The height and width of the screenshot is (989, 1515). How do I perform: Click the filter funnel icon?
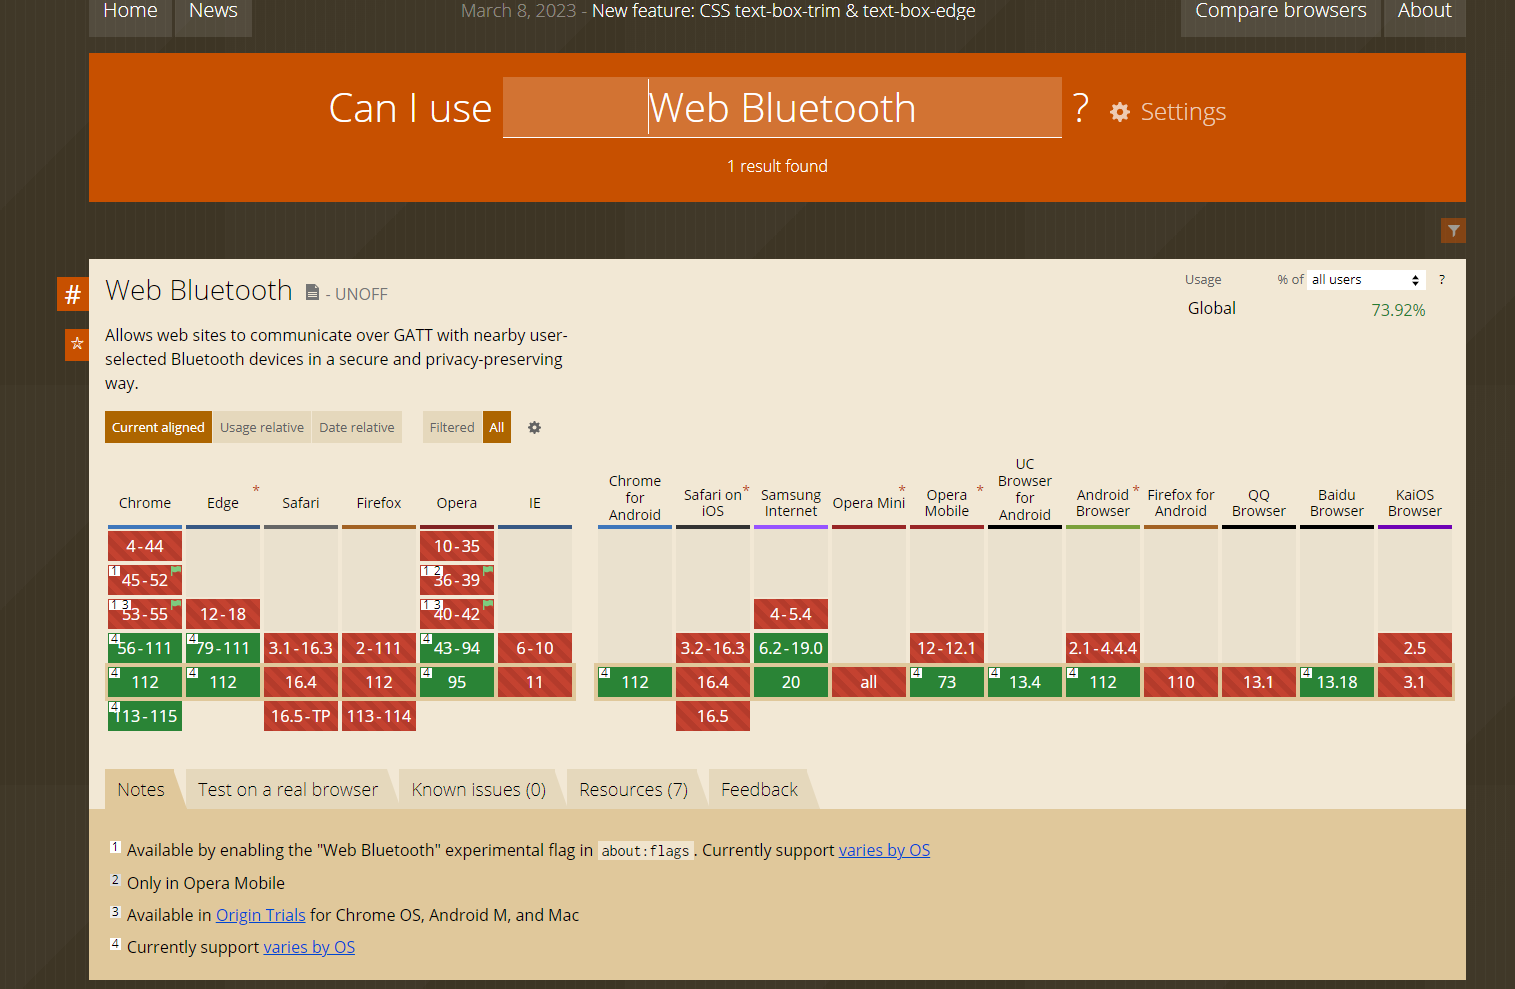(x=1453, y=231)
